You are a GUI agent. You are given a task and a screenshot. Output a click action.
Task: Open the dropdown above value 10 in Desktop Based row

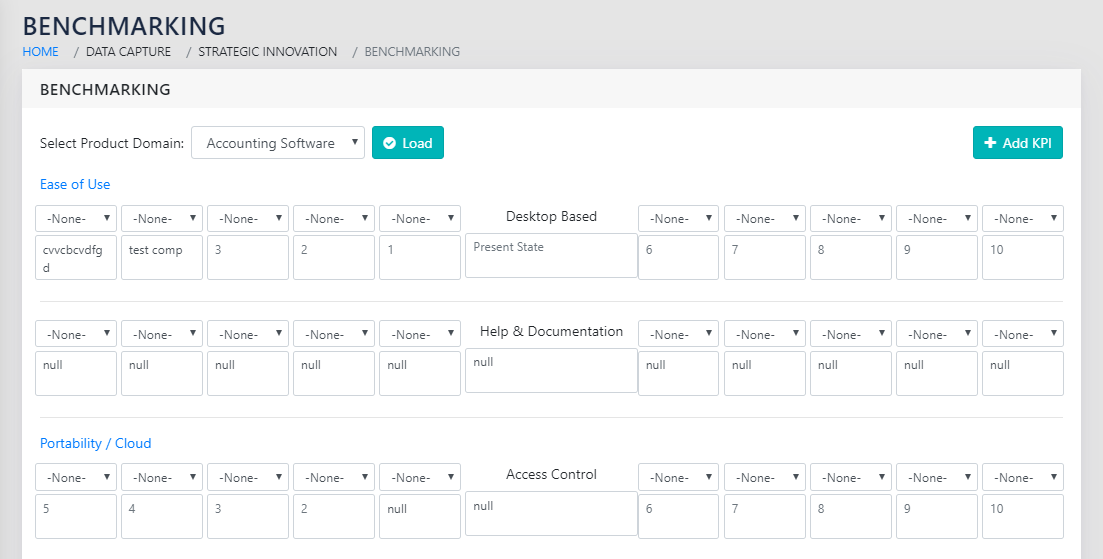[x=1022, y=219]
